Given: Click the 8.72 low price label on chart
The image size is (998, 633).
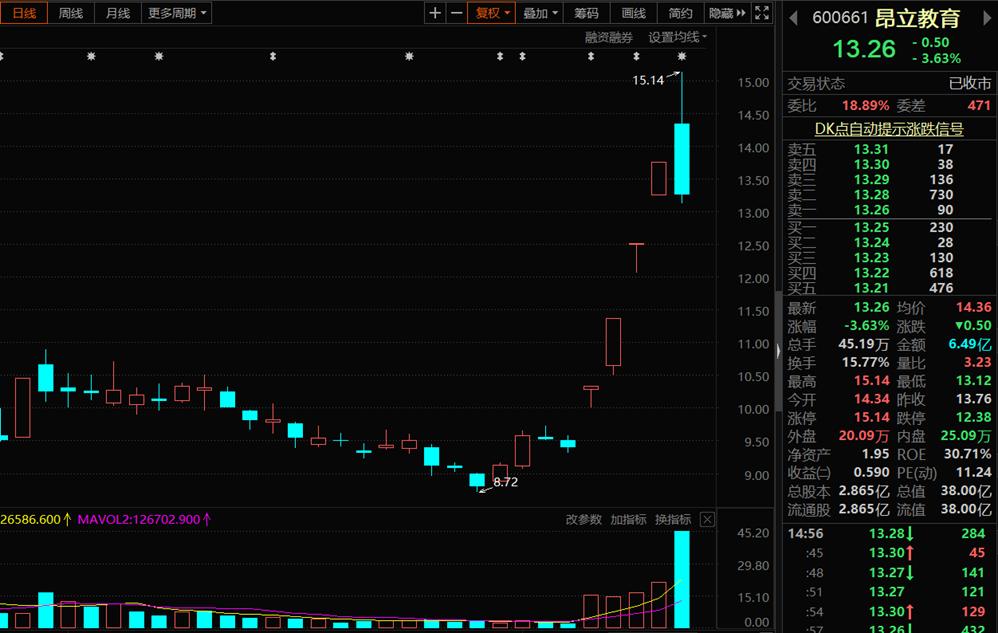Looking at the screenshot, I should click(x=505, y=482).
